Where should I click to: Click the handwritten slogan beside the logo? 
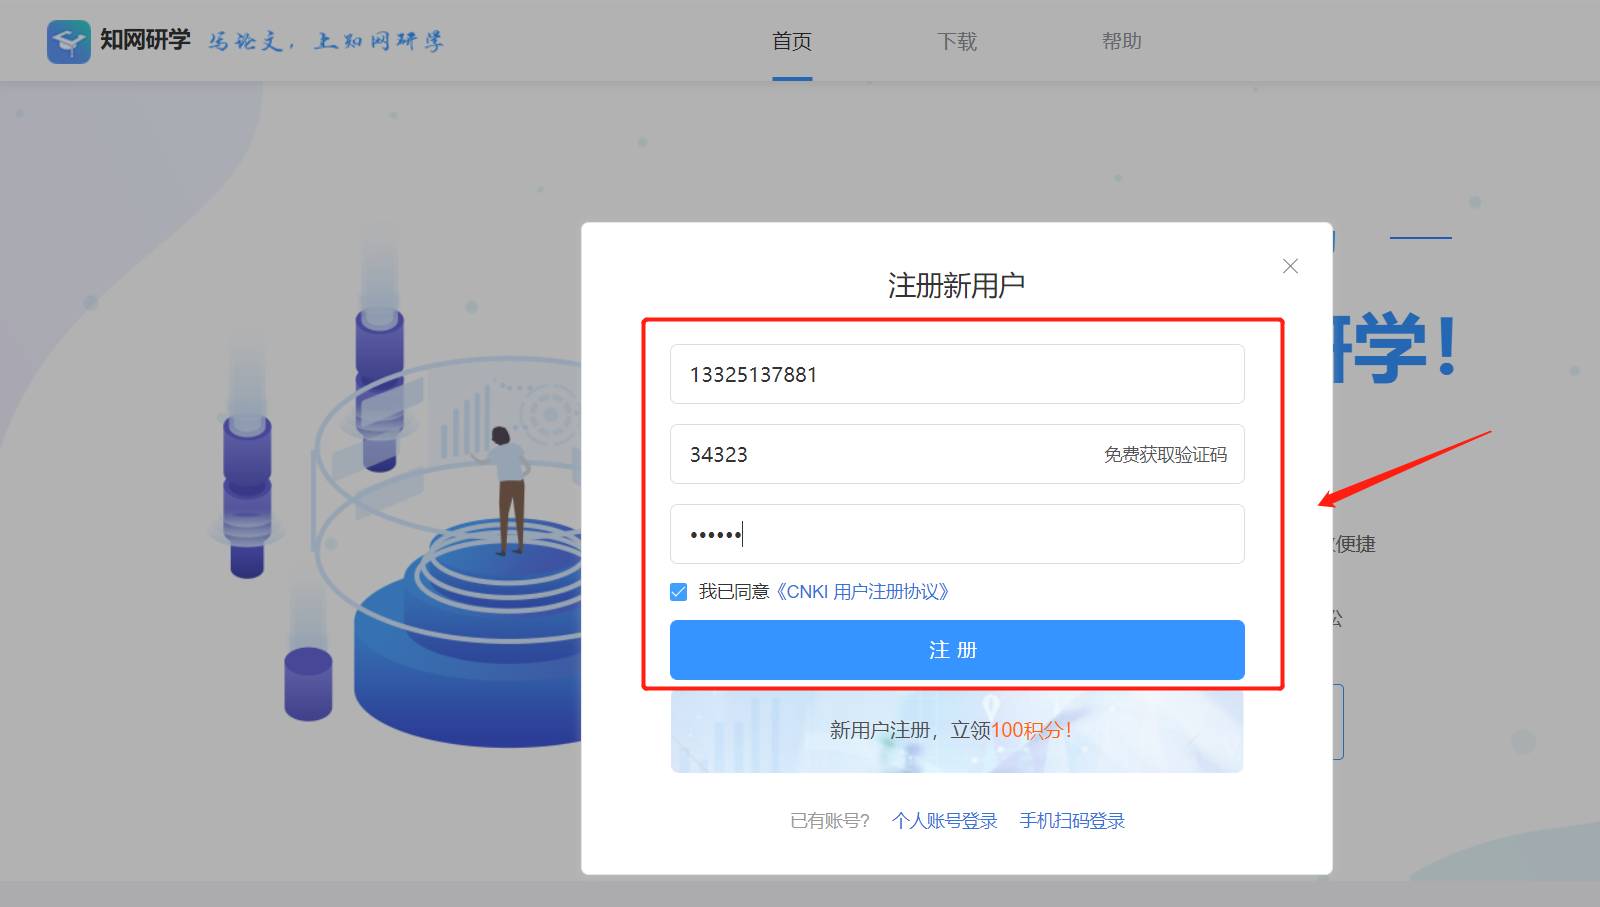(326, 42)
